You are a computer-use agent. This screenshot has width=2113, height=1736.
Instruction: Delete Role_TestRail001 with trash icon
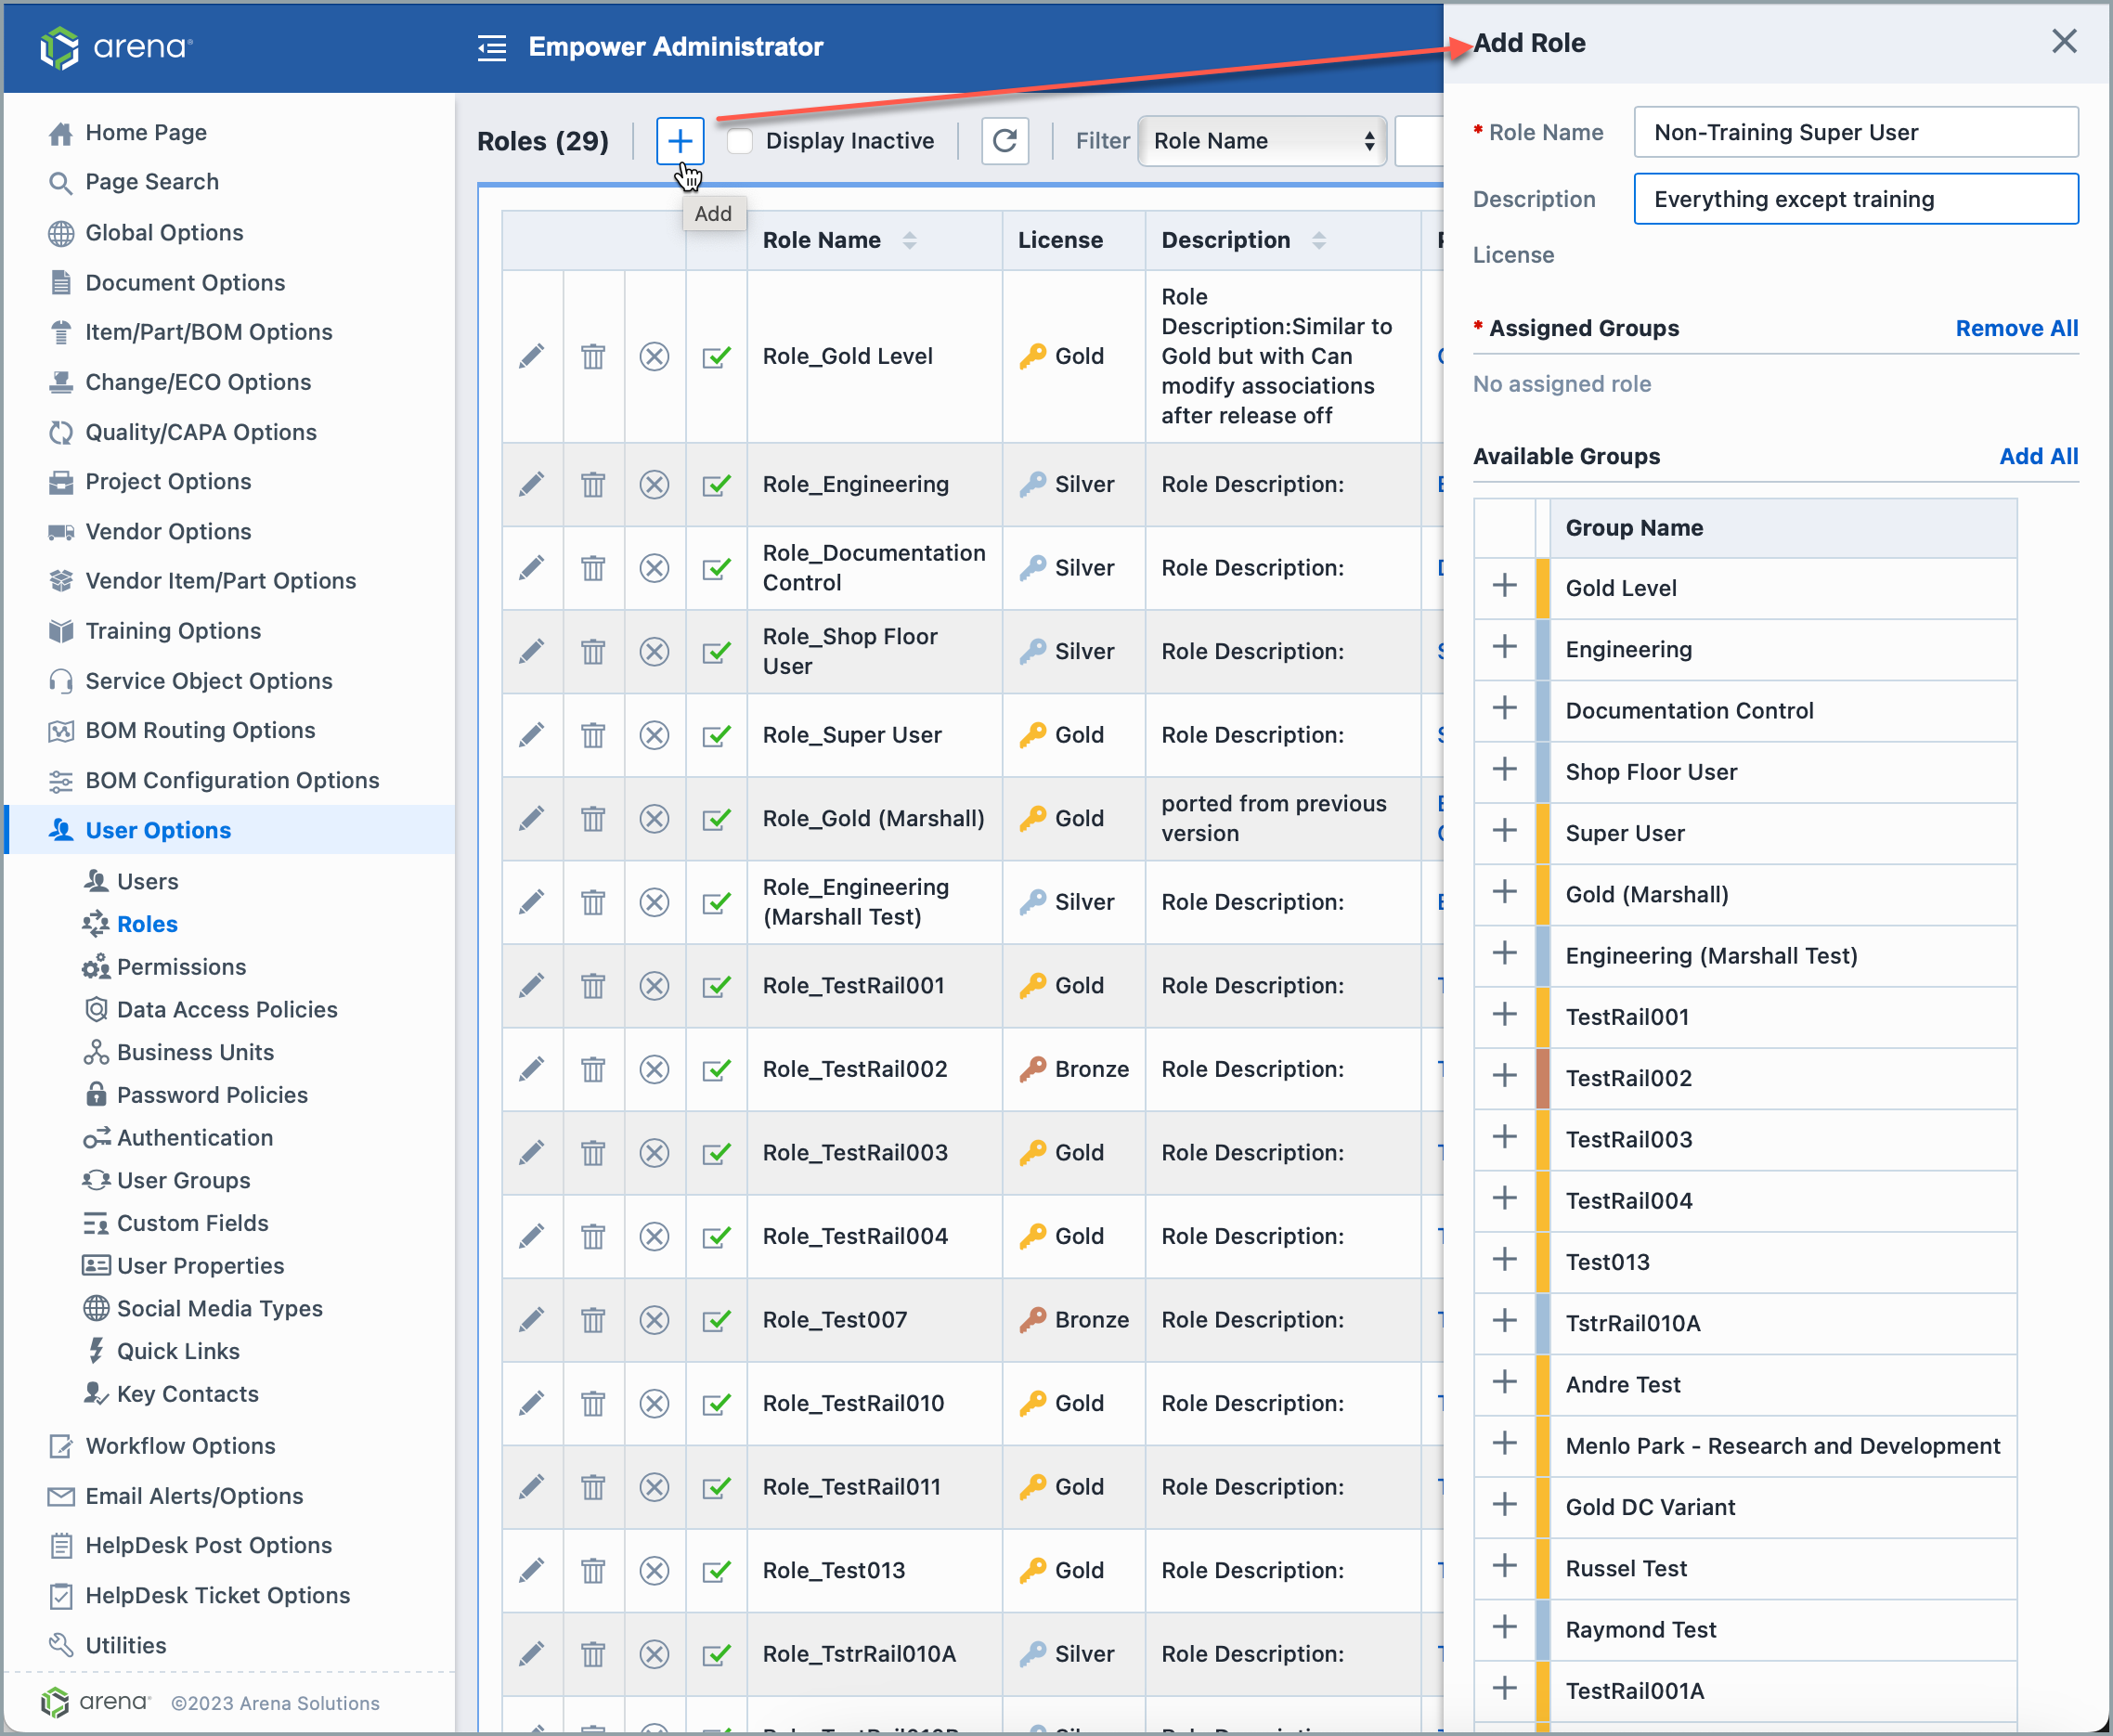[x=593, y=986]
